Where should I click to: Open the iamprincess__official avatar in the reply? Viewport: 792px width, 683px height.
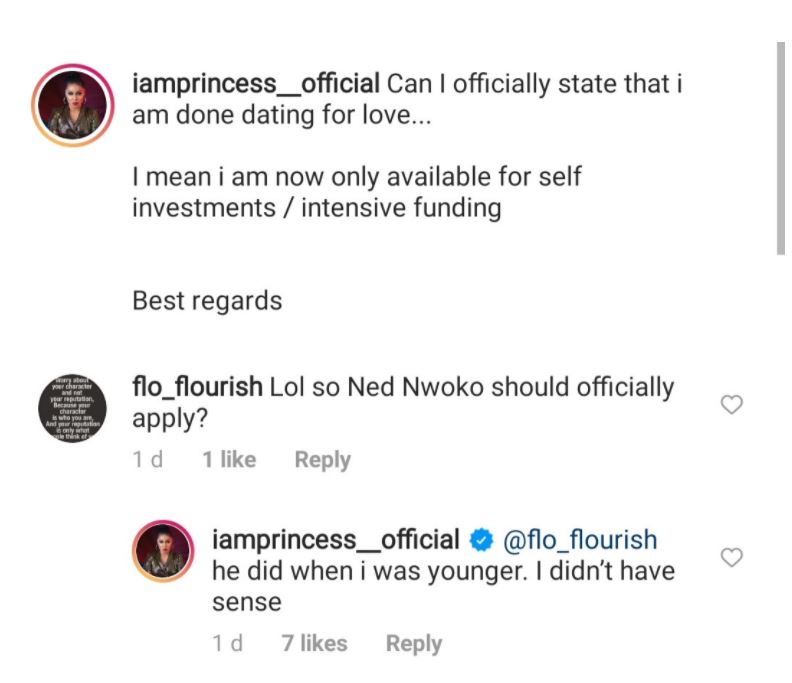(x=162, y=553)
